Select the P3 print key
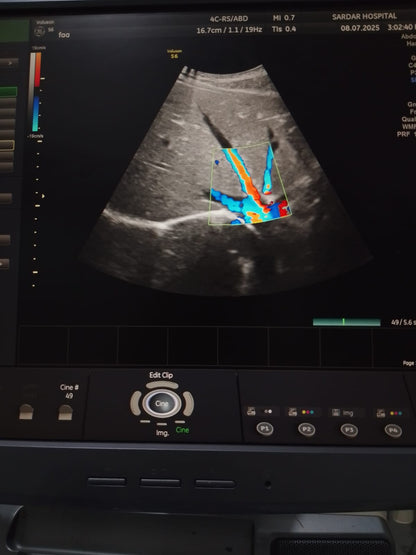 click(349, 430)
